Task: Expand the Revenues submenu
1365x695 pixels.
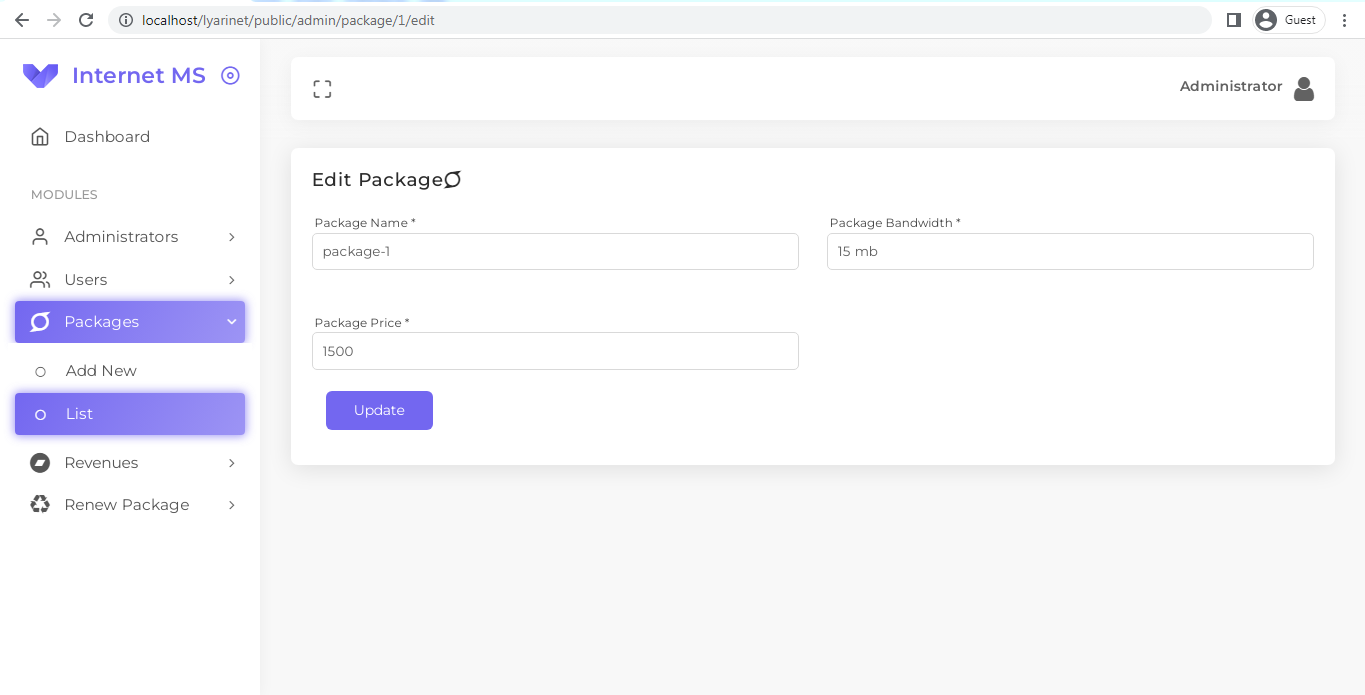Action: (231, 462)
